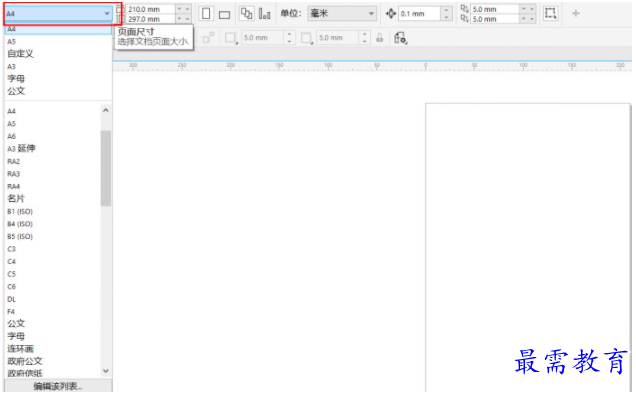The height and width of the screenshot is (393, 636).
Task: Click the plus icon at toolbar end
Action: tap(576, 13)
